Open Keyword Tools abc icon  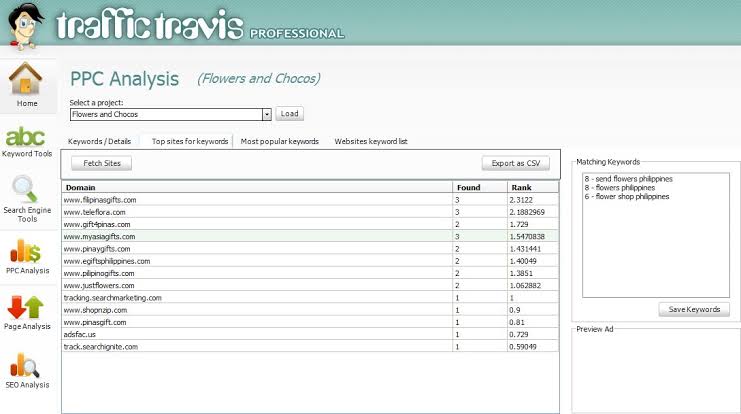point(26,137)
